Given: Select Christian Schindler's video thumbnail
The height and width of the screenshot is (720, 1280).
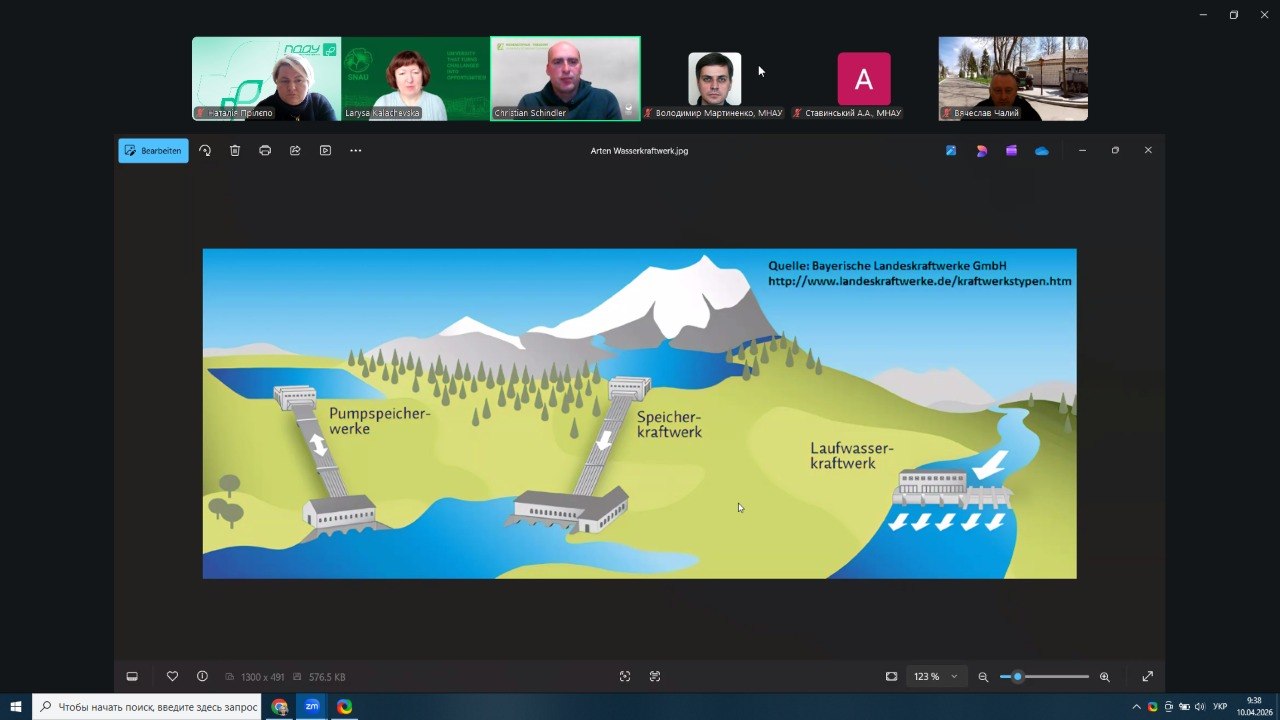Looking at the screenshot, I should (x=565, y=79).
